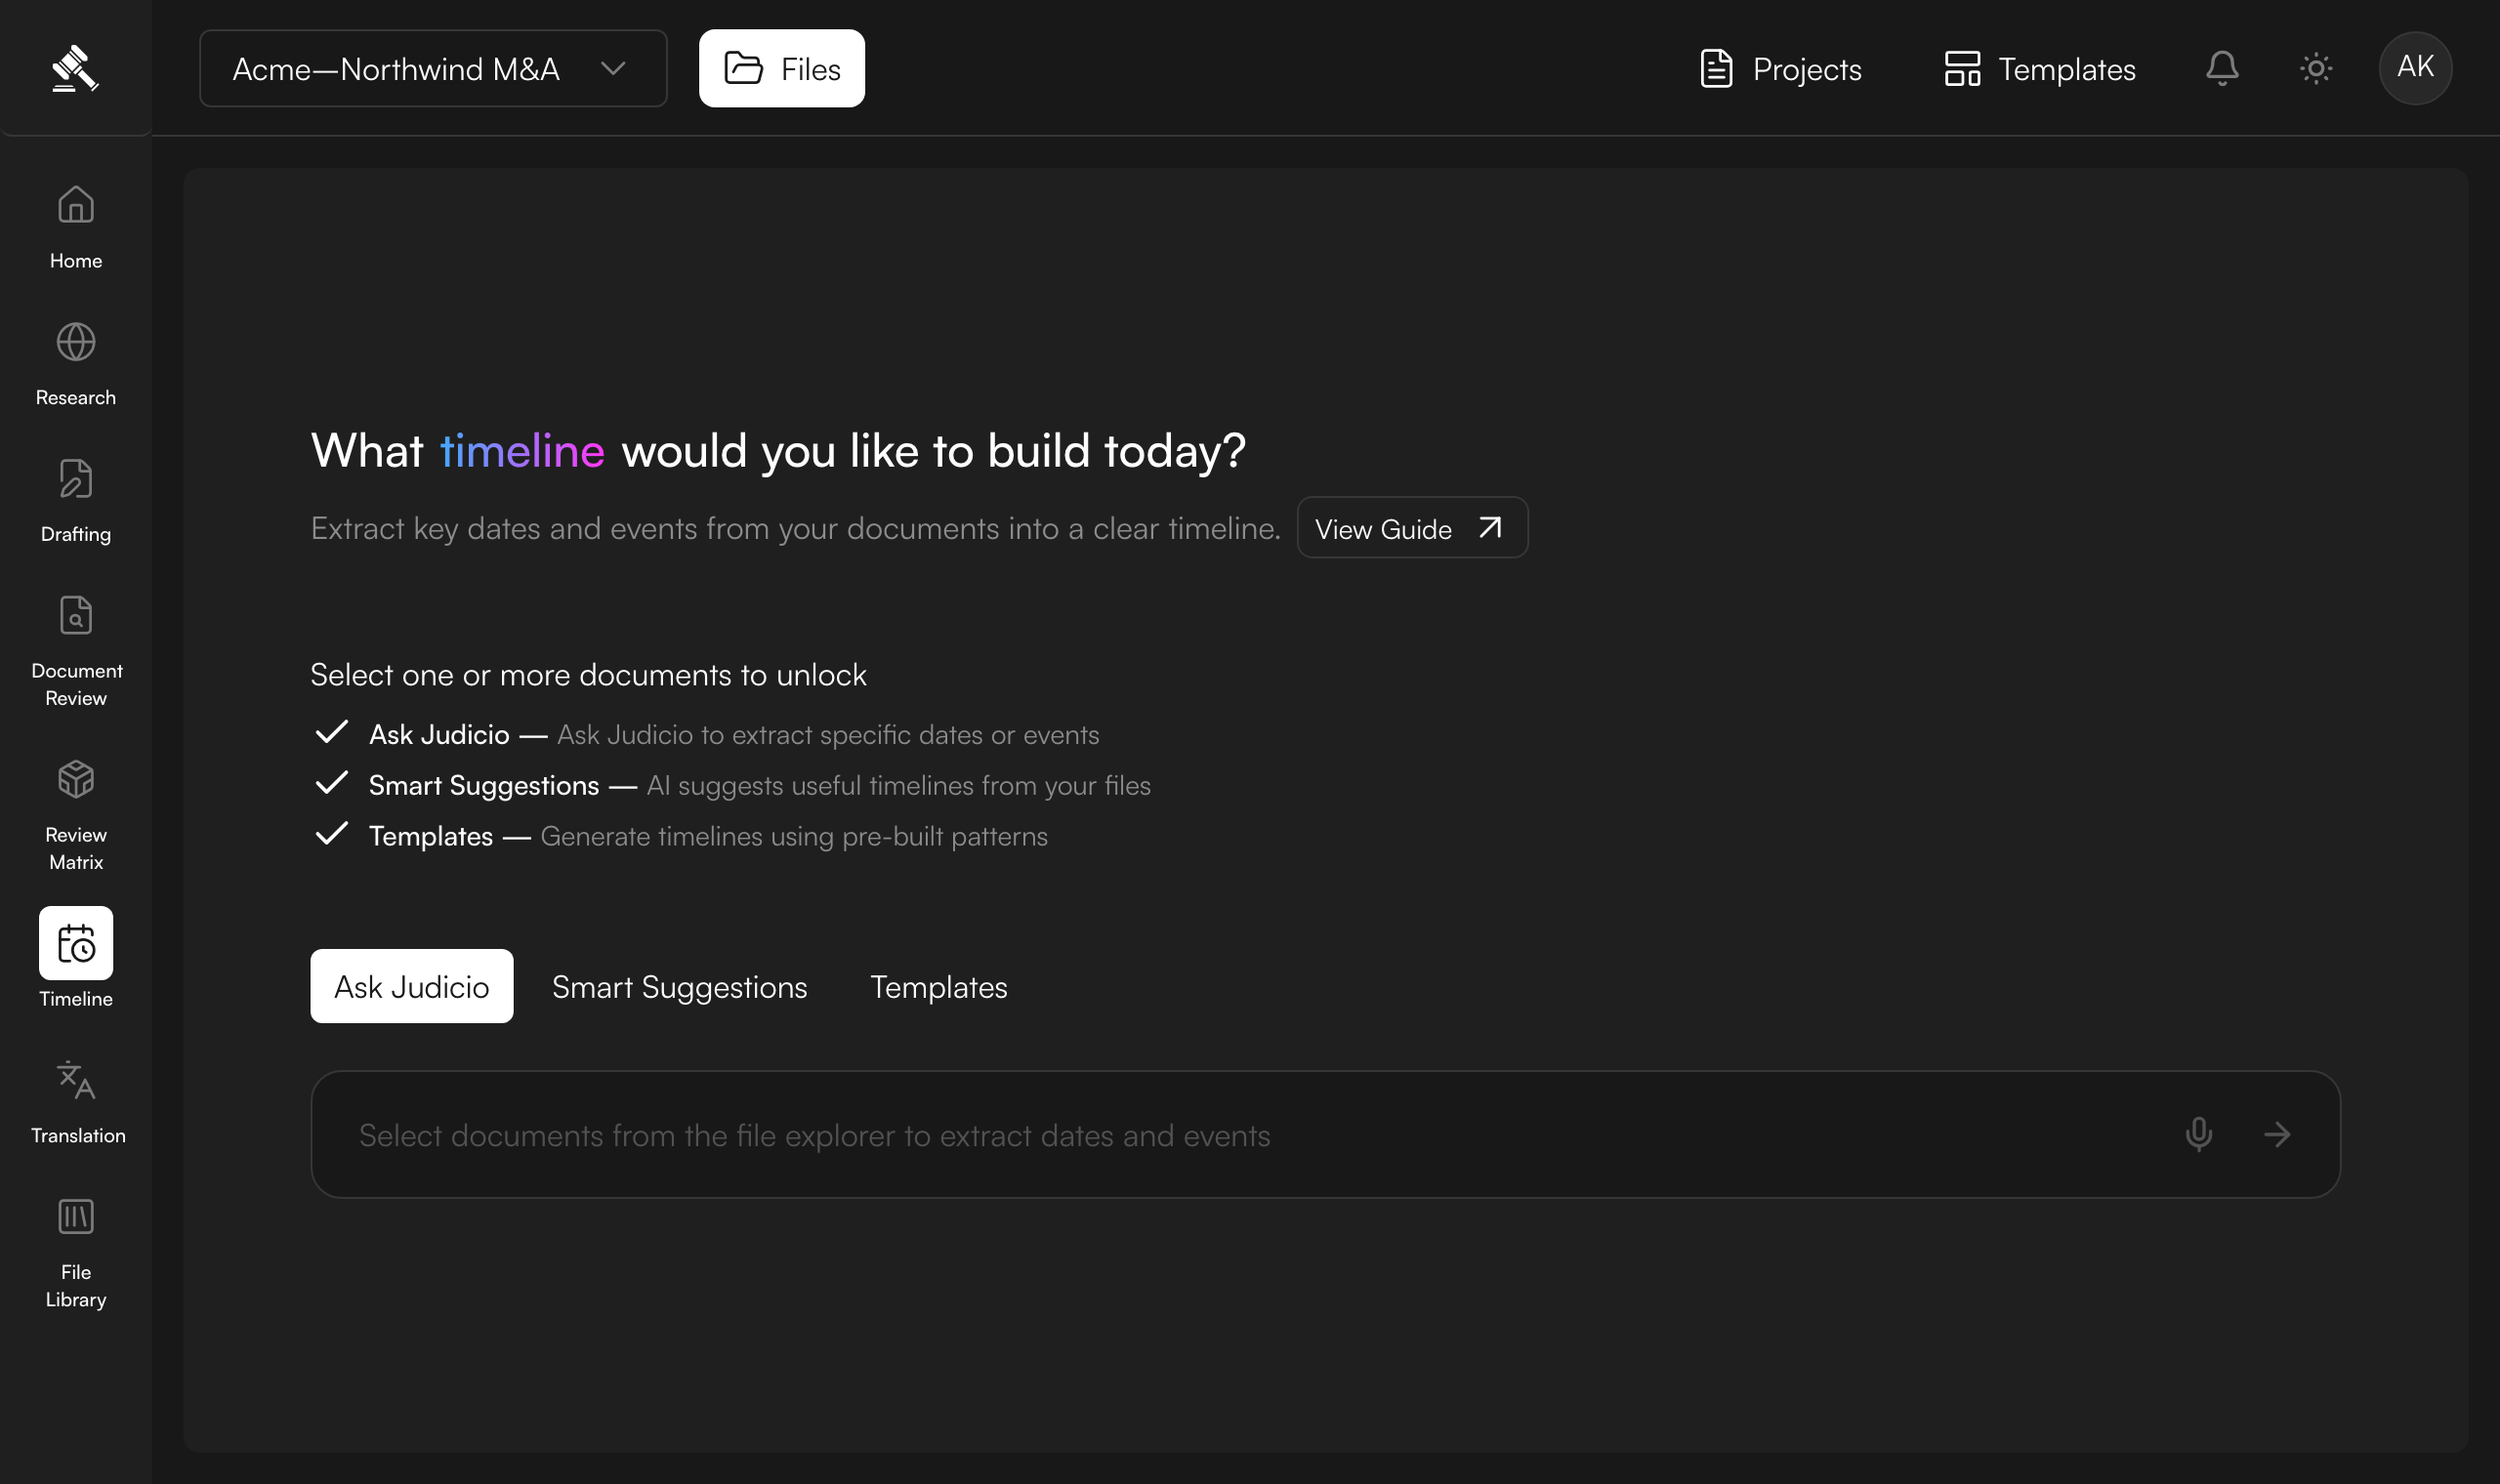
Task: Expand the Acme—Northwind M&A project dropdown
Action: (433, 68)
